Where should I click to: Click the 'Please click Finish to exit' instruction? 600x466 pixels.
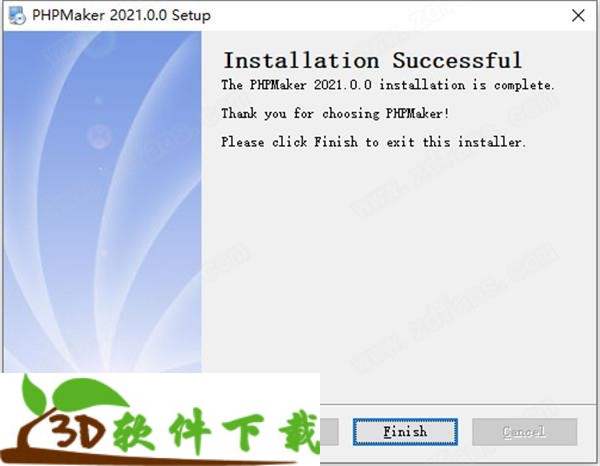pos(373,142)
